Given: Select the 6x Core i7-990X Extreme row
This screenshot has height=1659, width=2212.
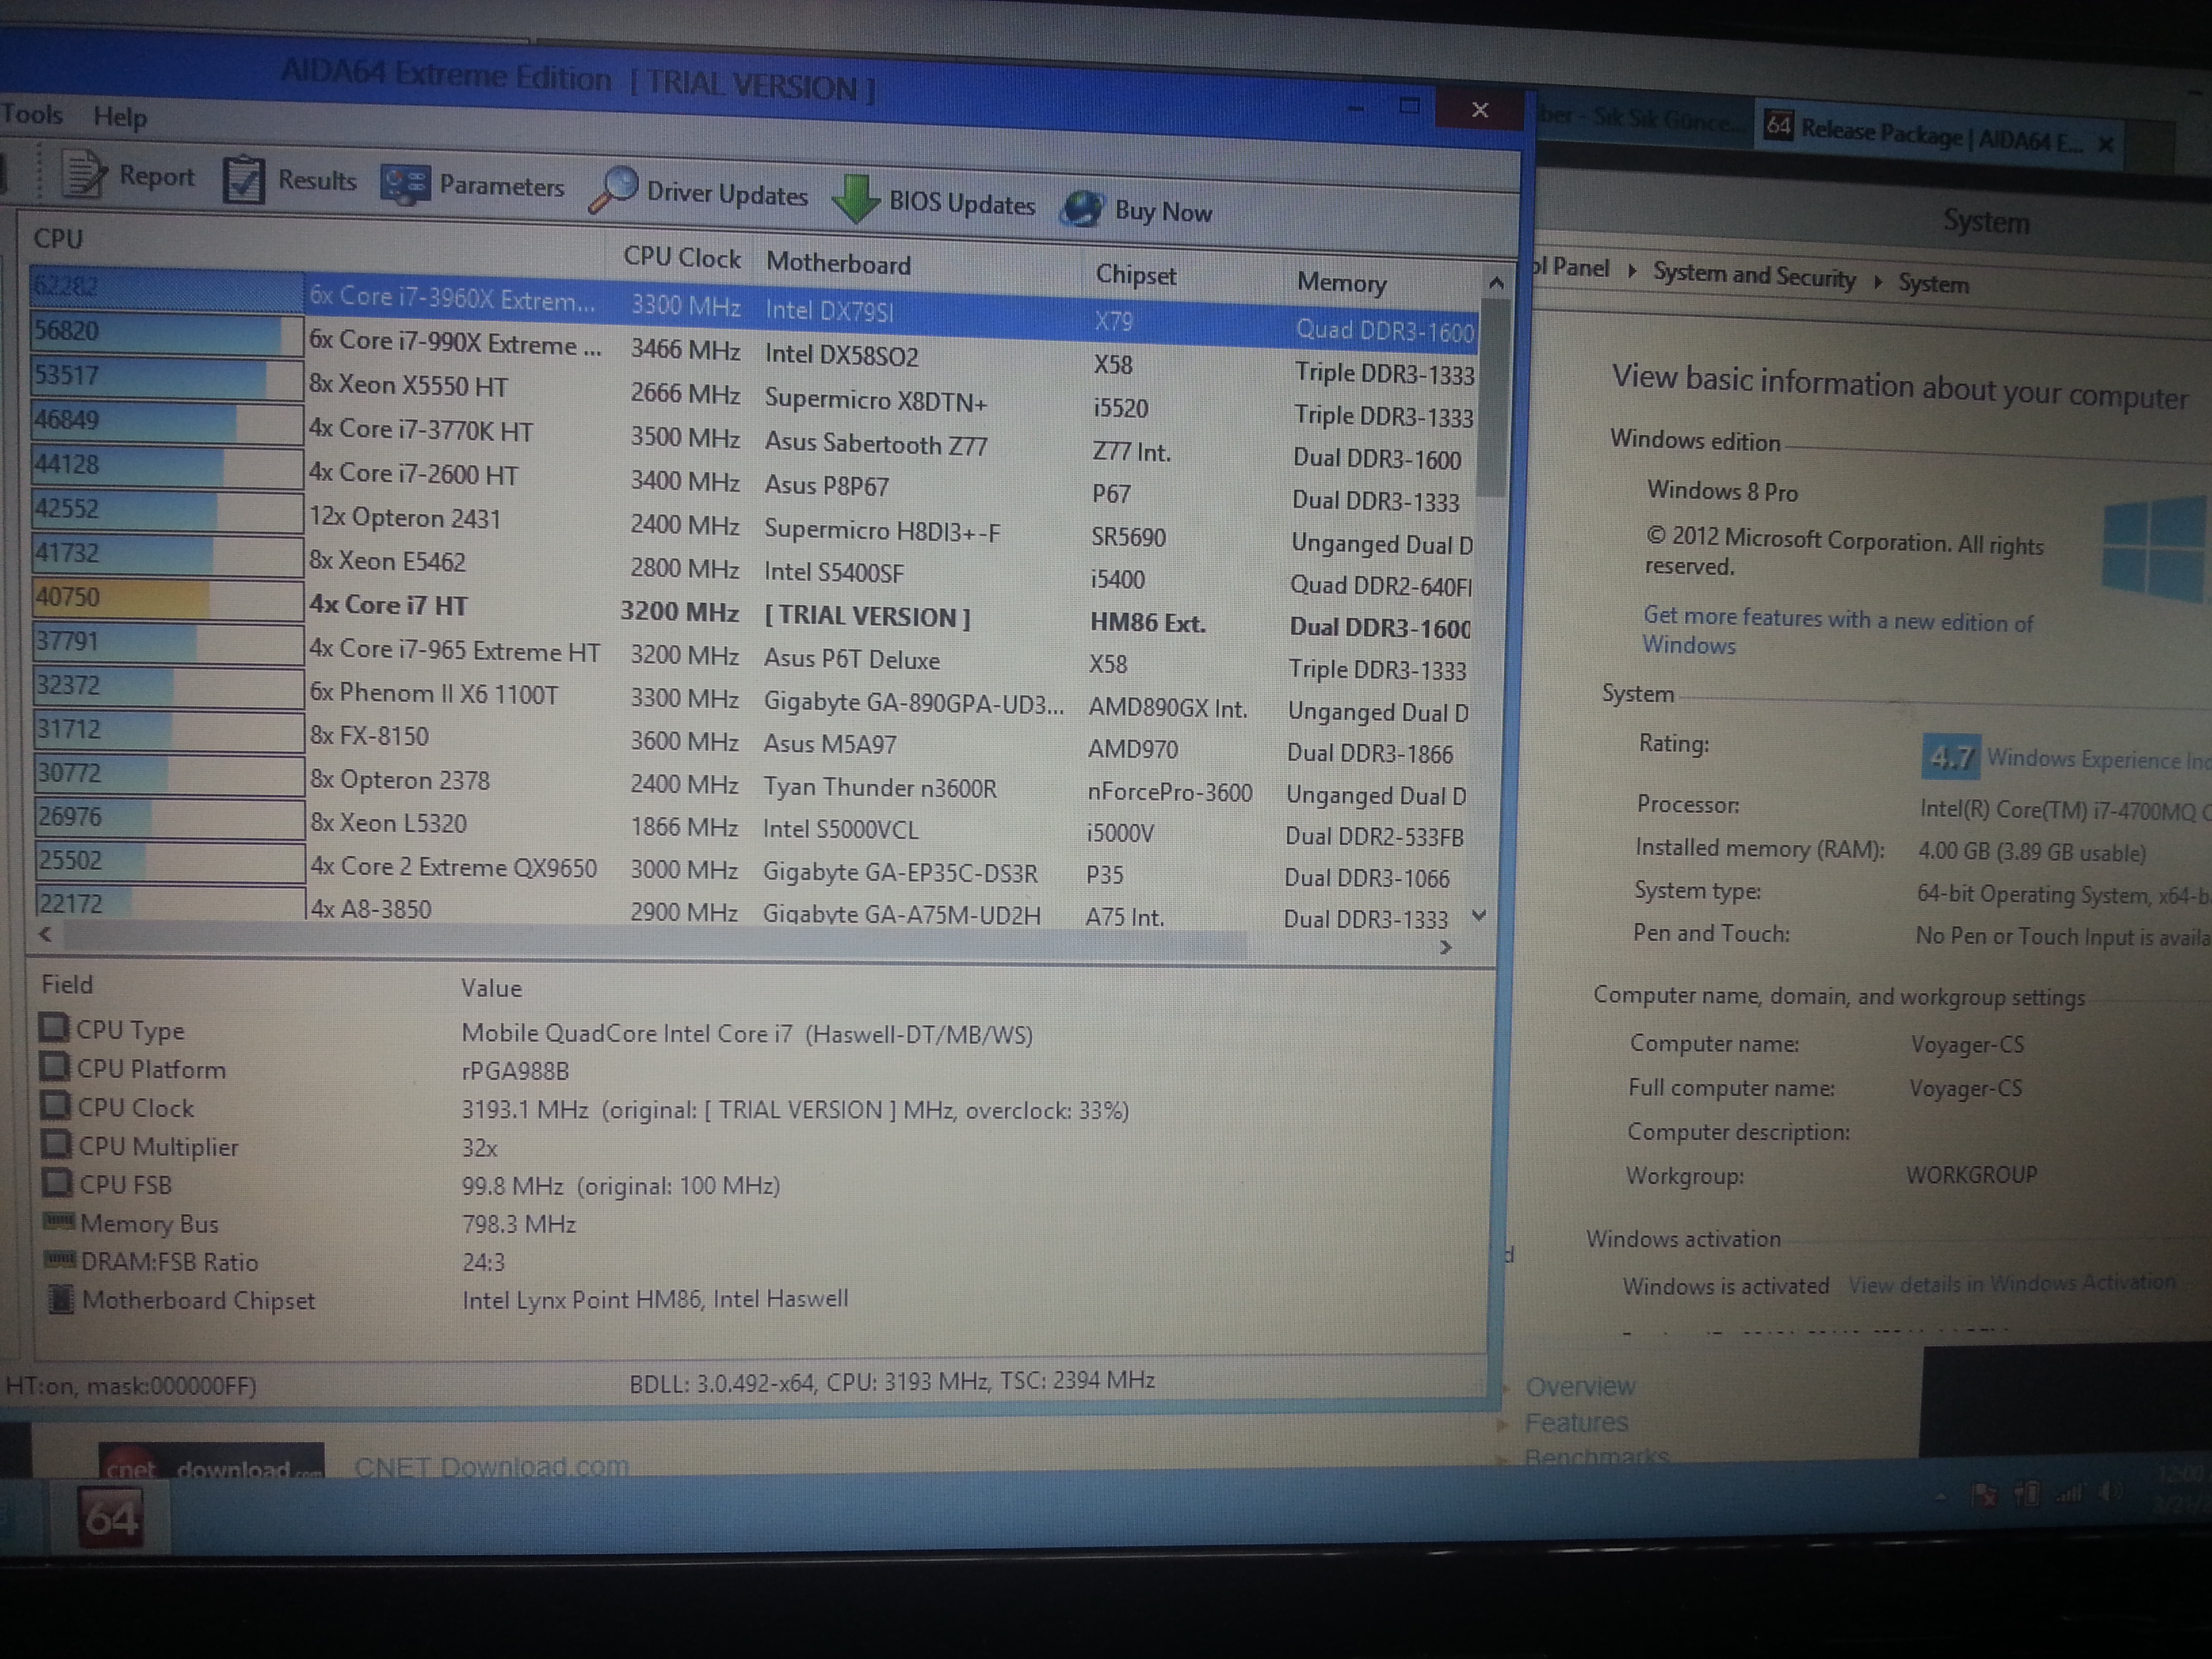Looking at the screenshot, I should [754, 352].
